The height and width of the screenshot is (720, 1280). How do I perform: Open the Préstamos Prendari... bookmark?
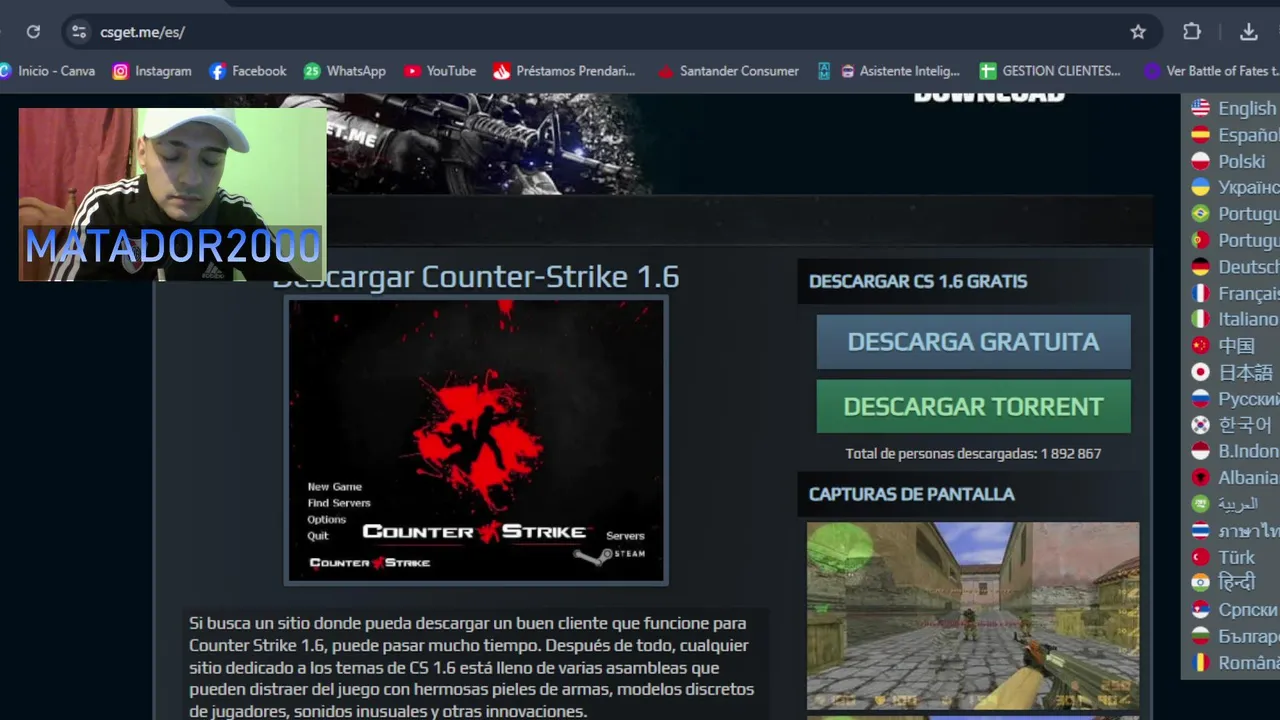pyautogui.click(x=564, y=71)
